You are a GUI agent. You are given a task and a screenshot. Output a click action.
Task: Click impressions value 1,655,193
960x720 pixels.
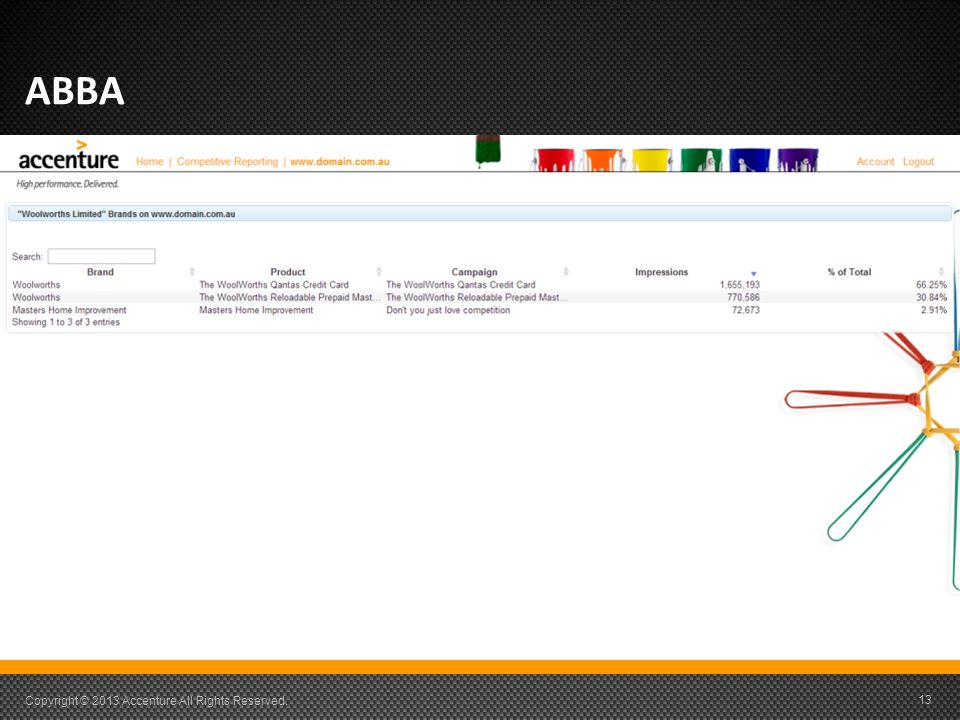tap(740, 285)
